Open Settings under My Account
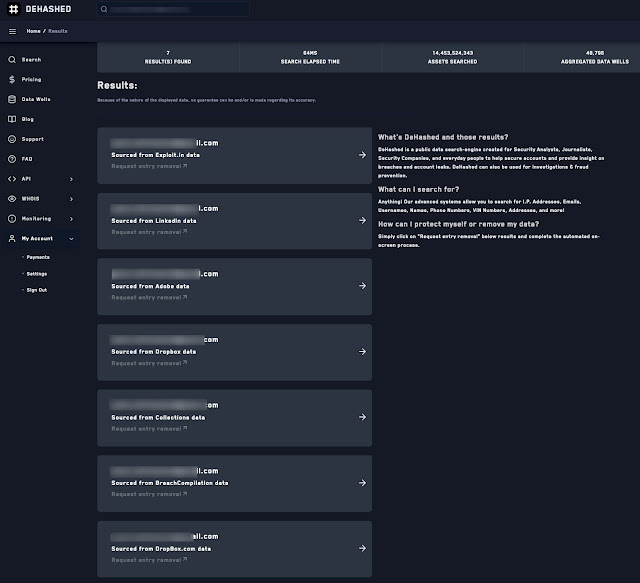This screenshot has width=640, height=583. (36, 273)
